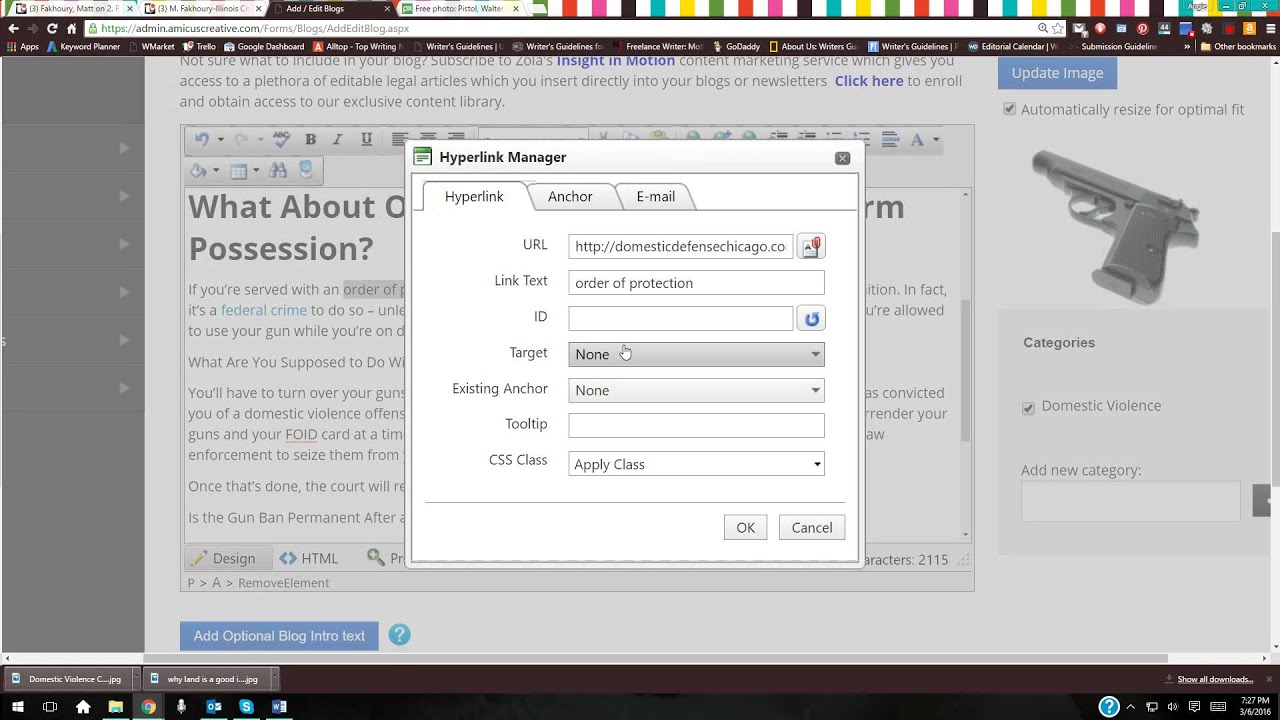Screen dimensions: 1280x720
Task: Uncheck the Domestic Violence category checkbox
Action: tap(1028, 407)
